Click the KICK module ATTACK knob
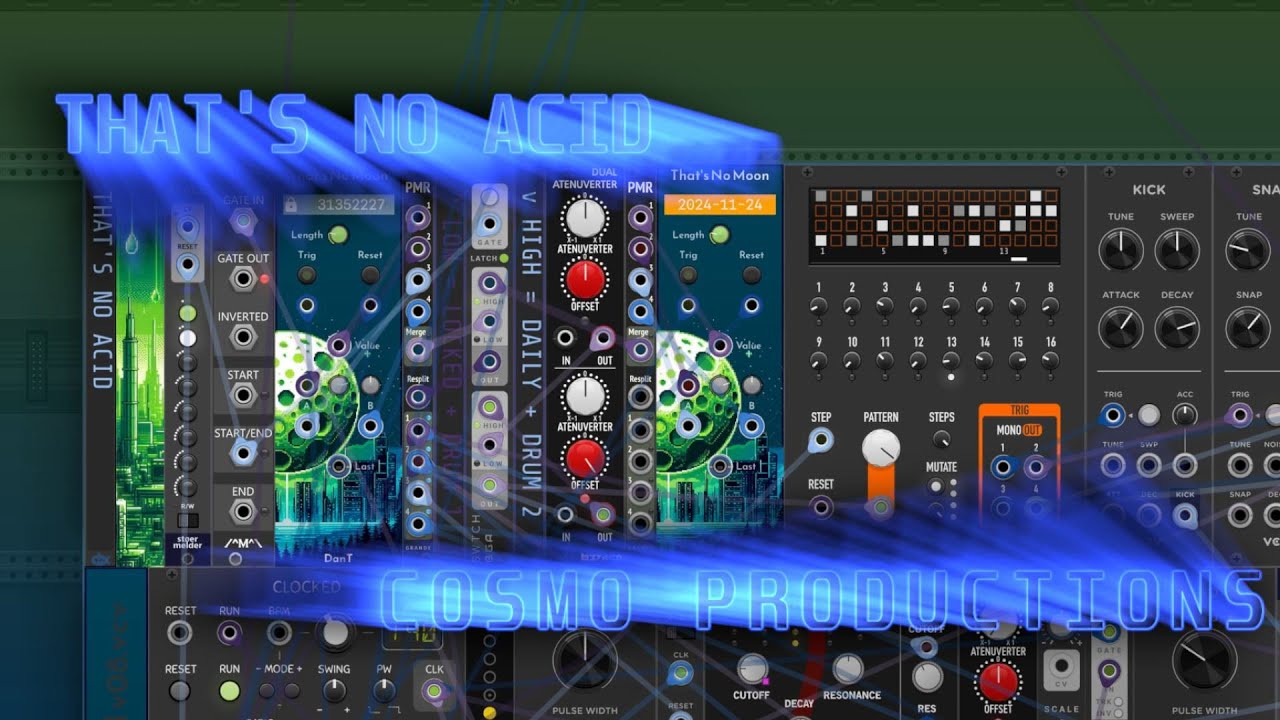This screenshot has height=720, width=1280. pyautogui.click(x=1121, y=328)
